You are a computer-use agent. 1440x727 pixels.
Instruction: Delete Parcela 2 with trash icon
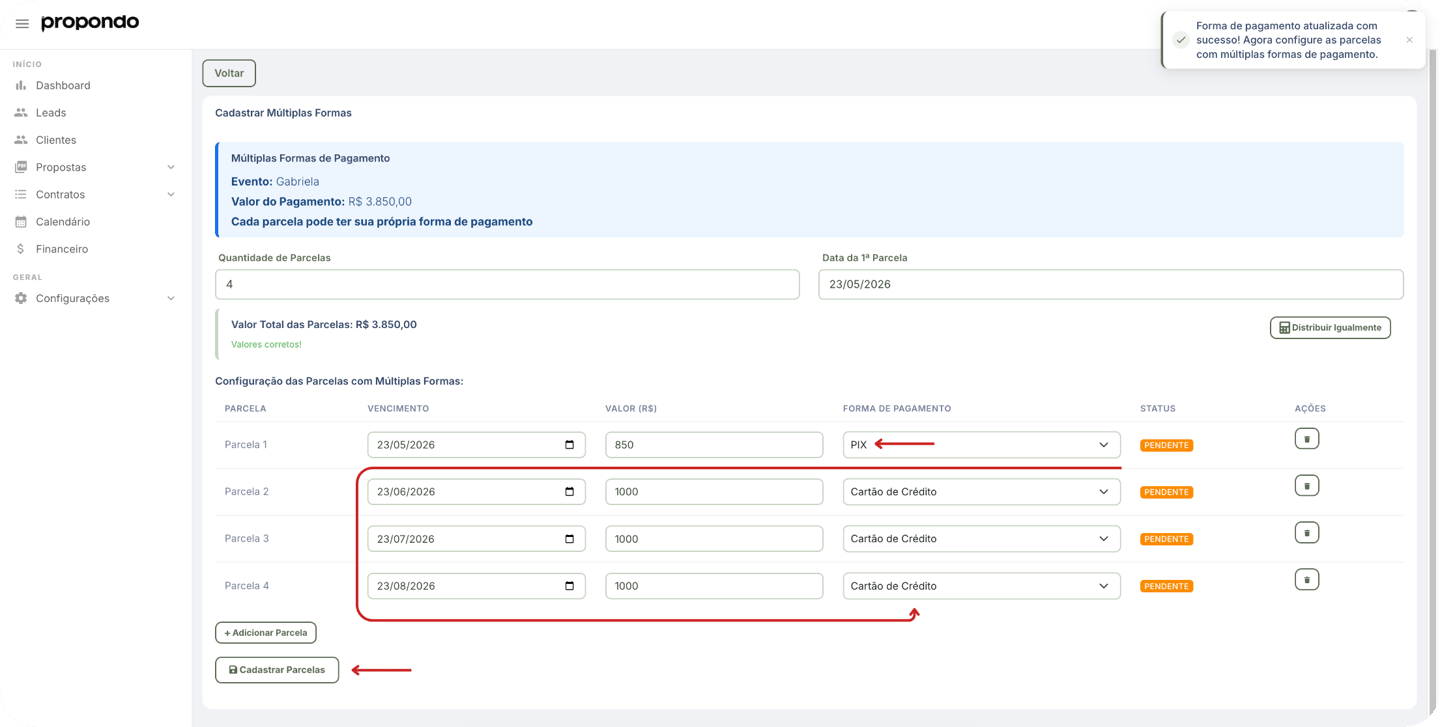point(1306,486)
